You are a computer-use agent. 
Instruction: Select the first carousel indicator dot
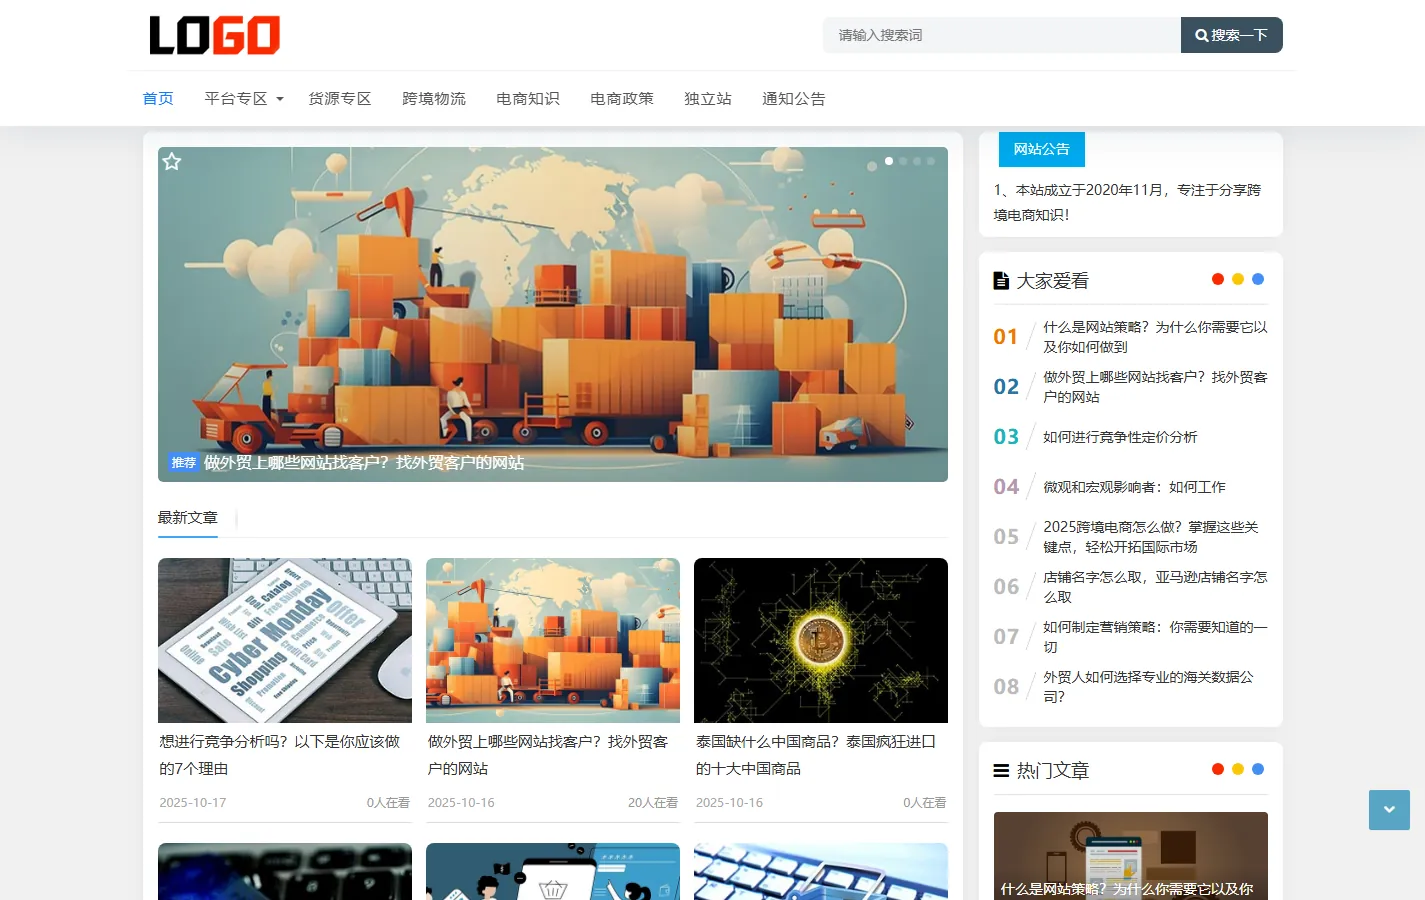coord(889,161)
